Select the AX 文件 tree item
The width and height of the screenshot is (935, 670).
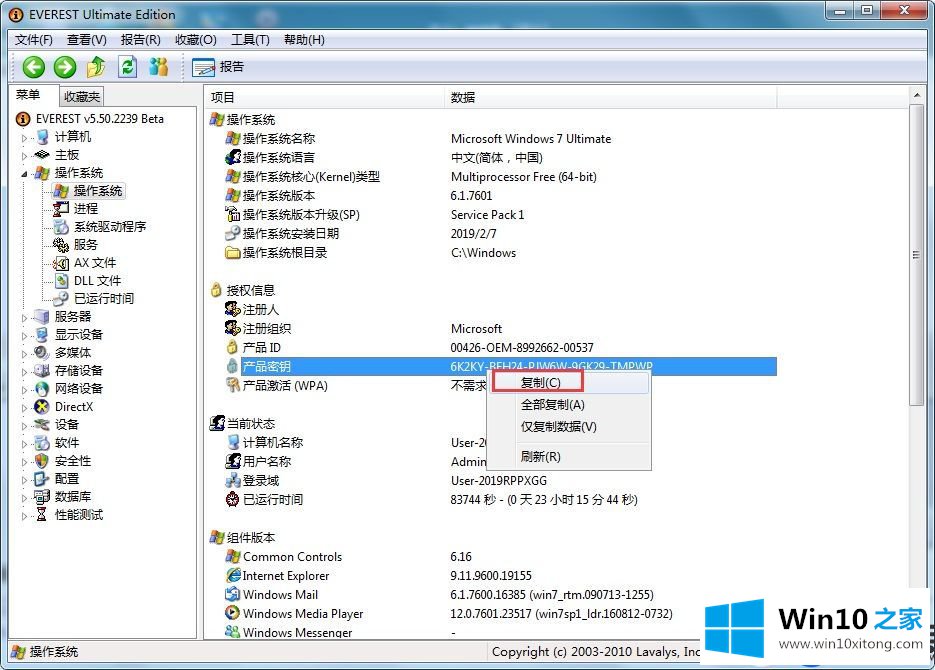95,262
